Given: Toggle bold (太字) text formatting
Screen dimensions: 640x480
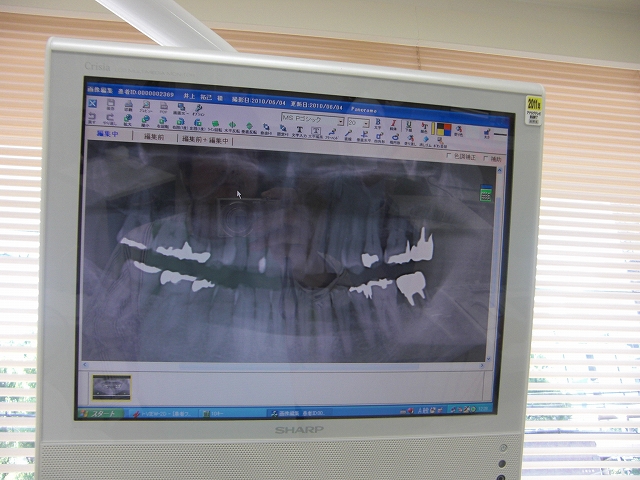Looking at the screenshot, I should coord(378,122).
